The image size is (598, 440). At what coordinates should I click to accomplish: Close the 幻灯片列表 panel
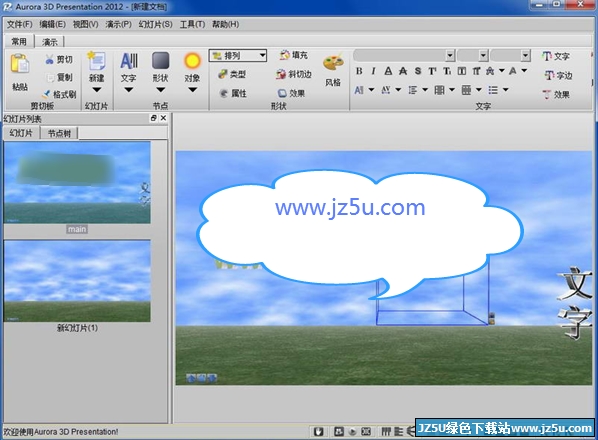point(163,118)
